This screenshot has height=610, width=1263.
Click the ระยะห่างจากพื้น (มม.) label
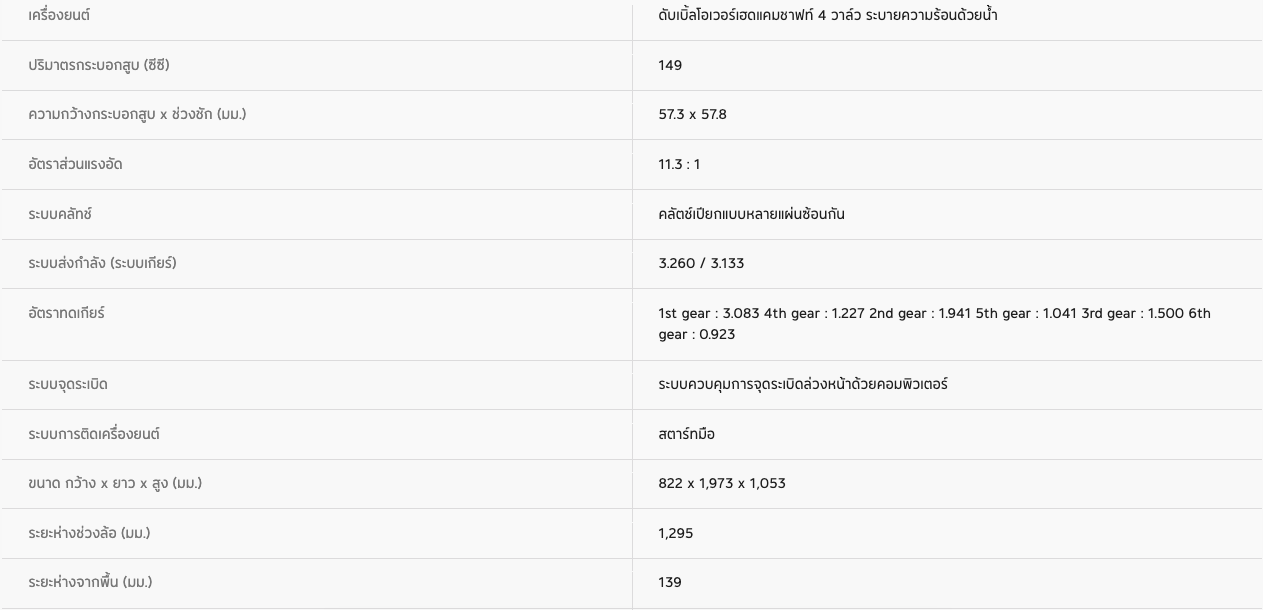90,582
